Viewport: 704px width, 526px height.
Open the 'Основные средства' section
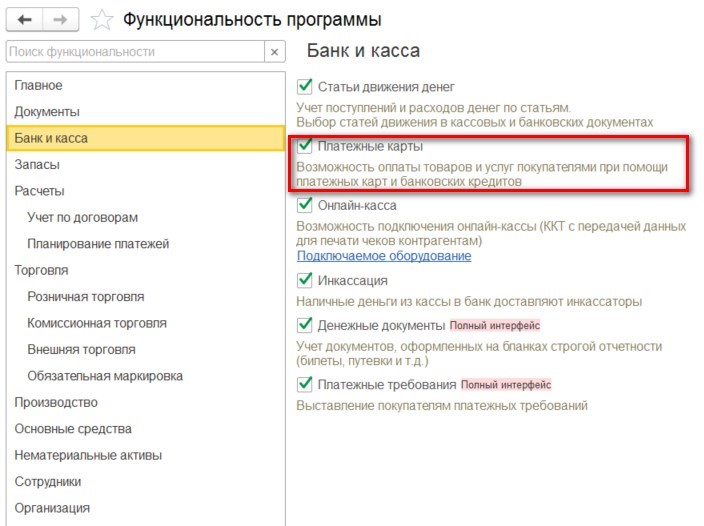pos(146,429)
